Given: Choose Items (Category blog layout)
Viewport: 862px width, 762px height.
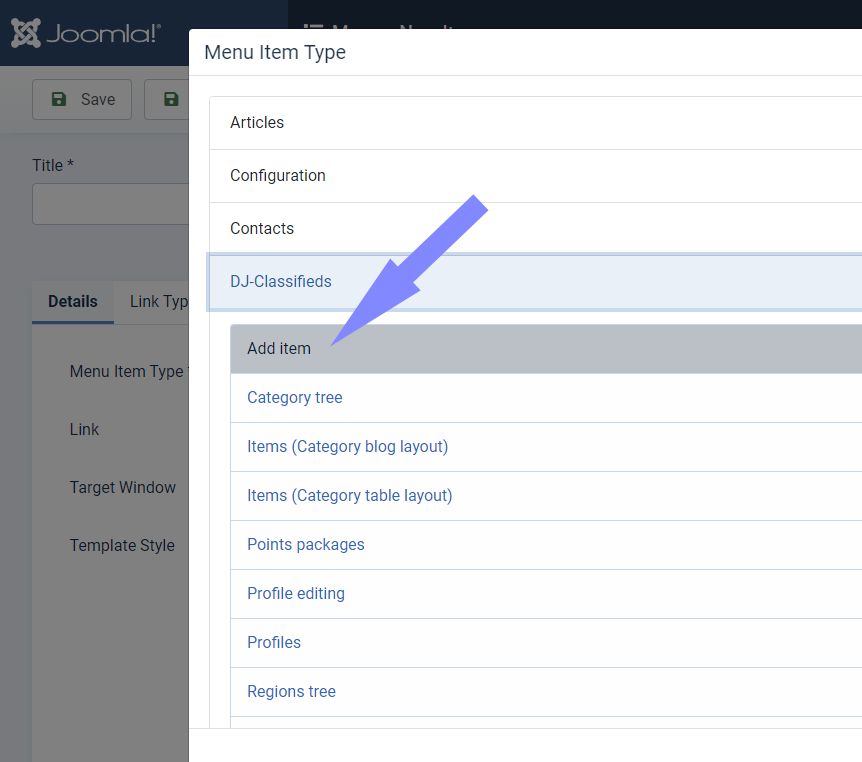Looking at the screenshot, I should click(x=546, y=447).
